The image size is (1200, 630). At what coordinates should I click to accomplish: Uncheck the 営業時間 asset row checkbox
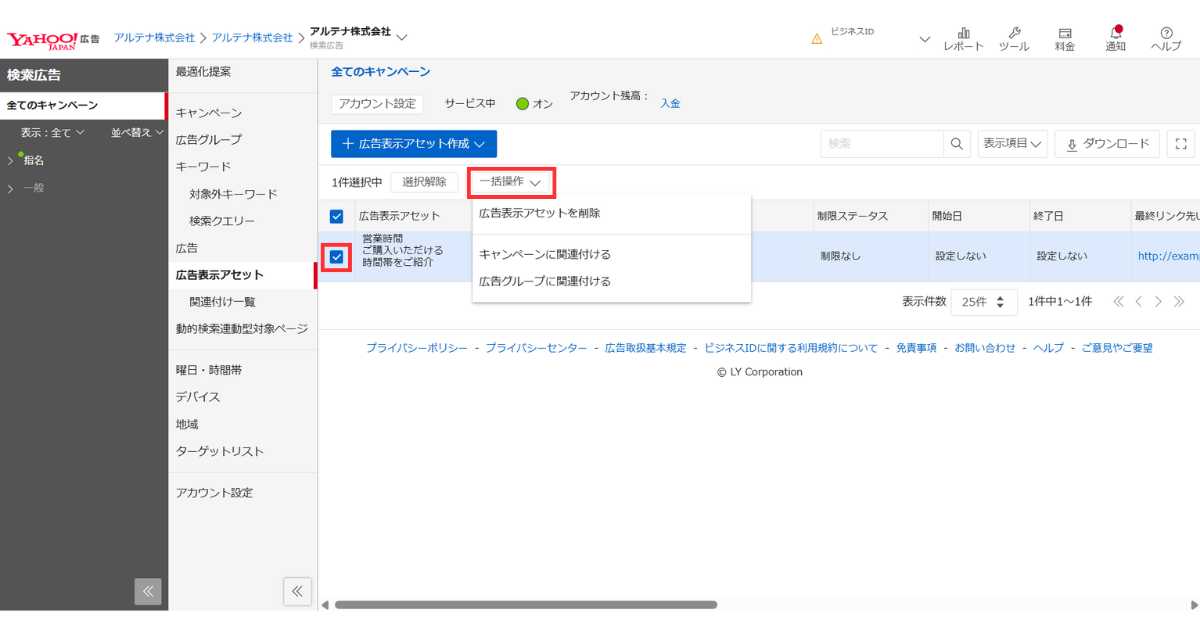pos(336,257)
